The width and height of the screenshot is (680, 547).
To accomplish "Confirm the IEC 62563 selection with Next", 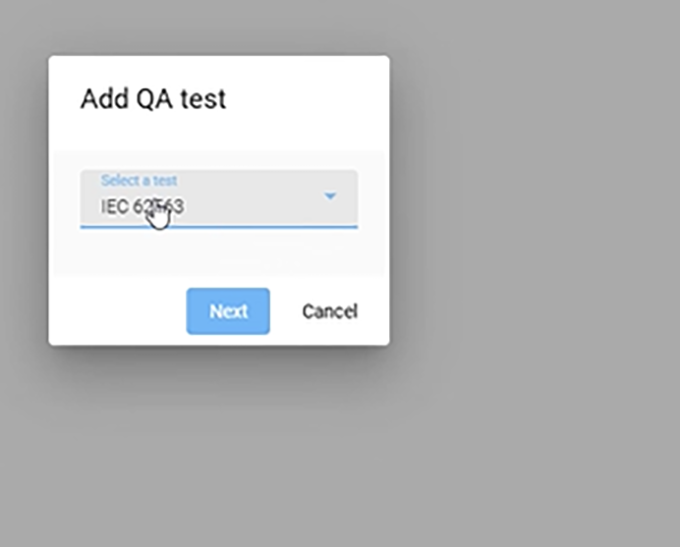I will pyautogui.click(x=228, y=311).
